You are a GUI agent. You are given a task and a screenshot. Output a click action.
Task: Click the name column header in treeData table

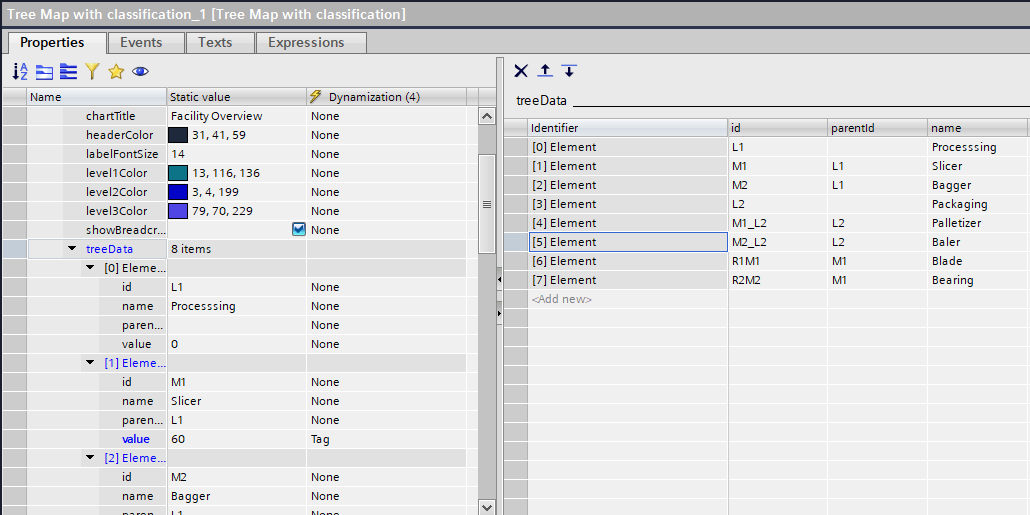(977, 128)
